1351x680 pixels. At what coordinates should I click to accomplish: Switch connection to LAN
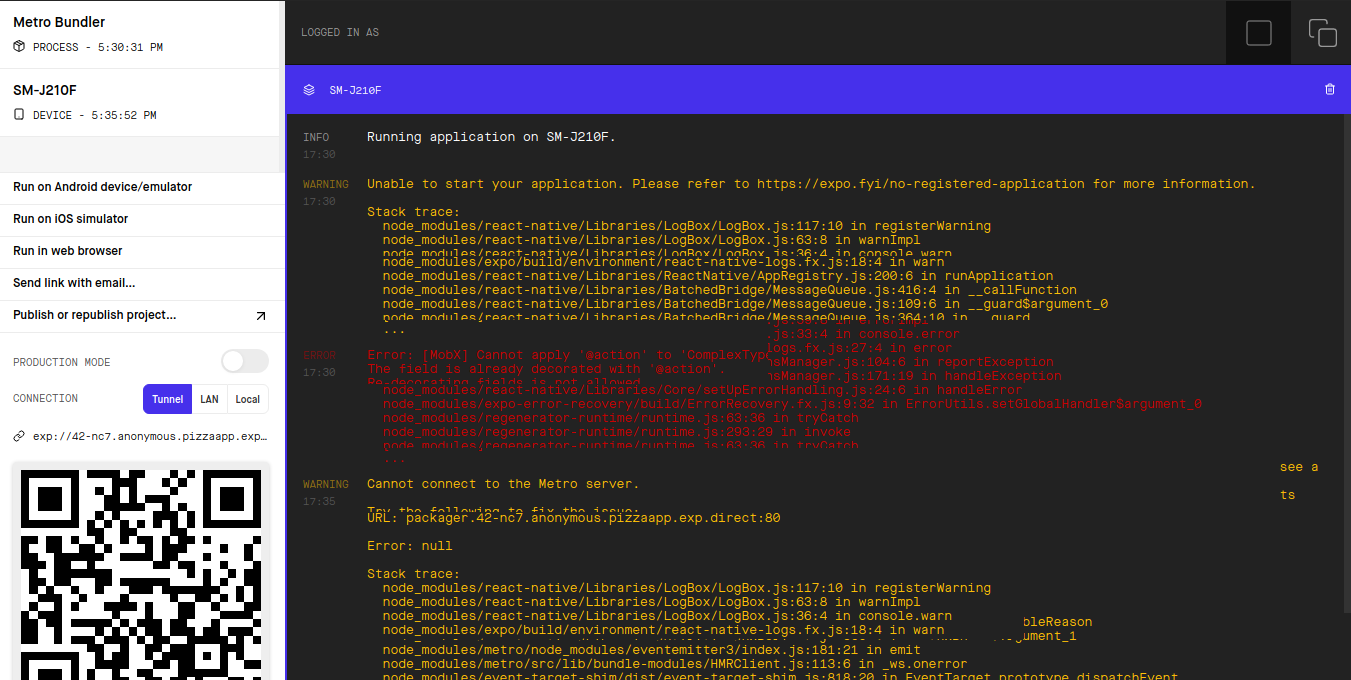click(210, 399)
